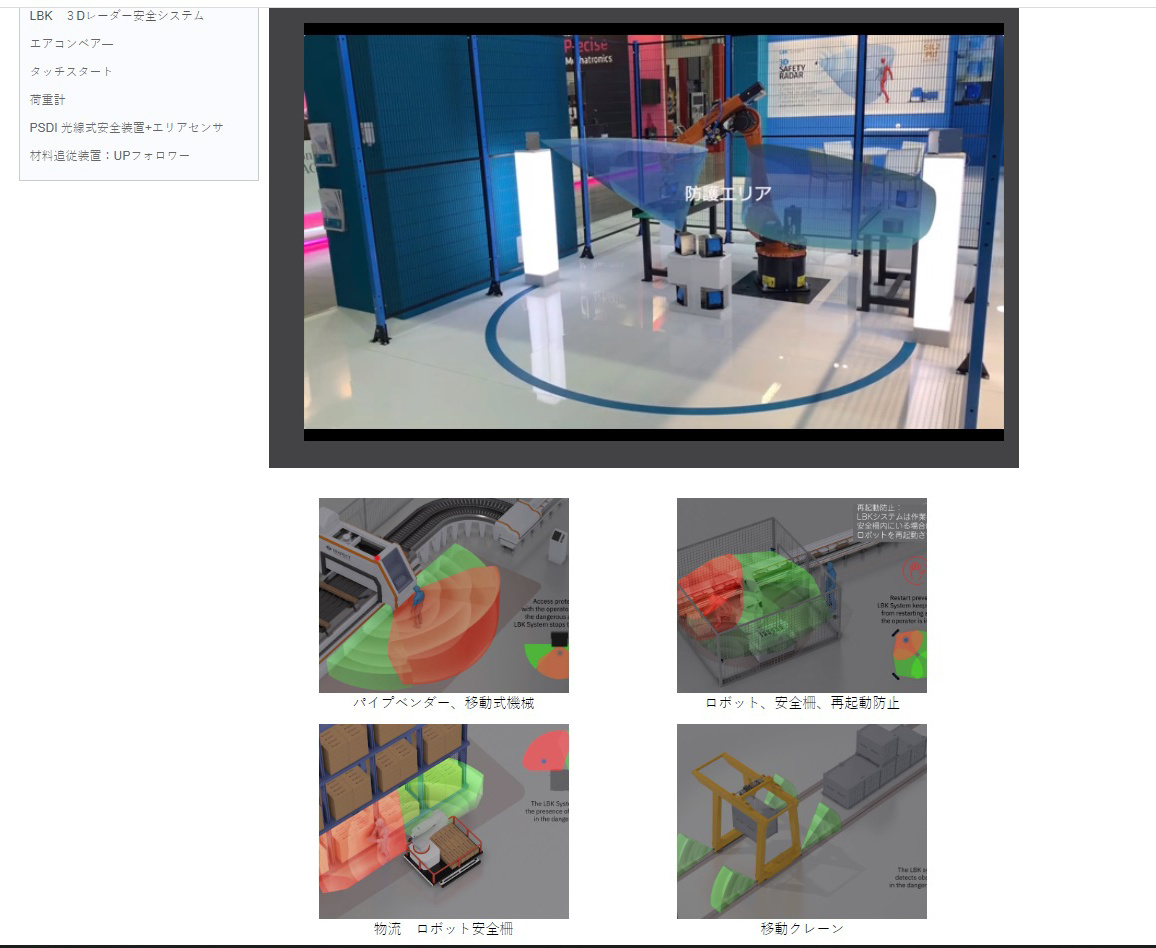Open the pipe bender radar zone thumbnail

click(443, 595)
